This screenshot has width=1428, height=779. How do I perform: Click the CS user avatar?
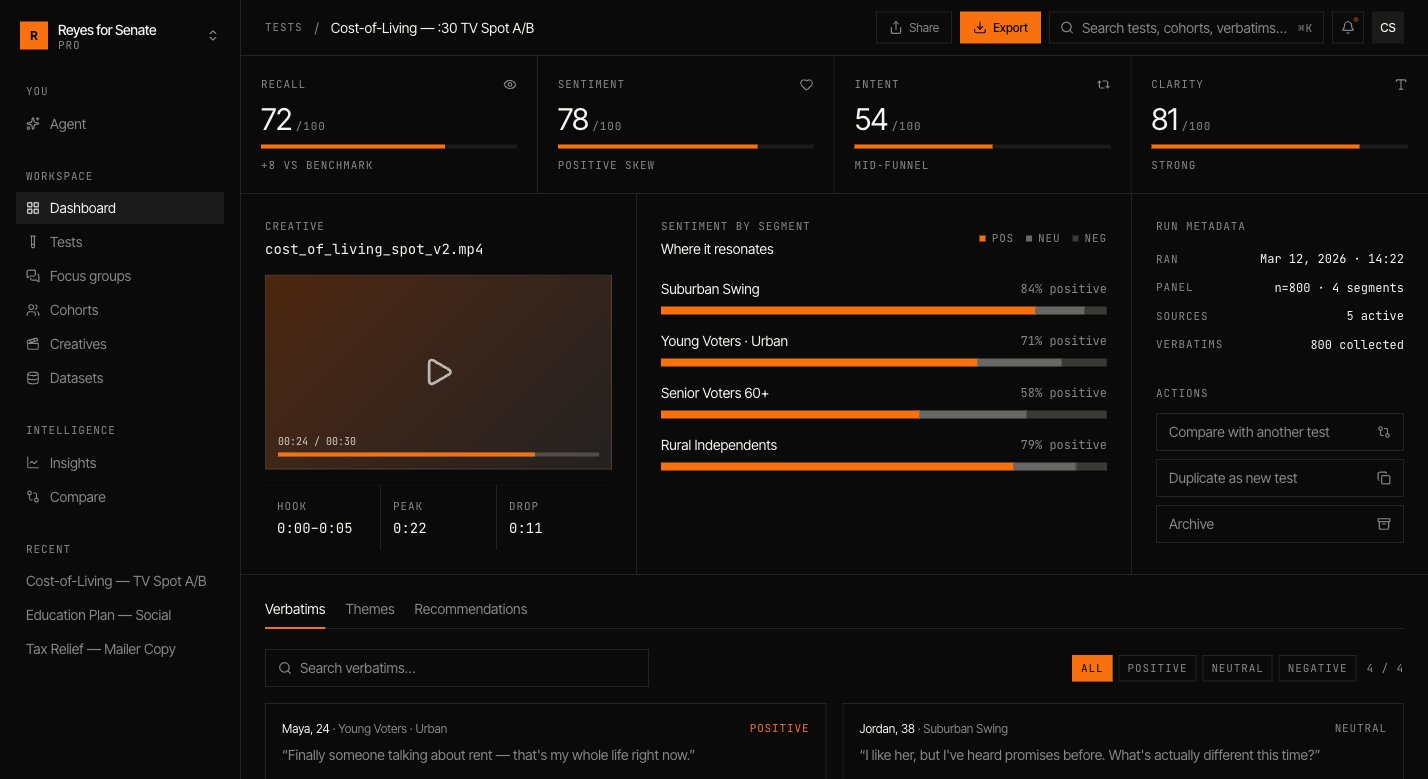click(1388, 28)
